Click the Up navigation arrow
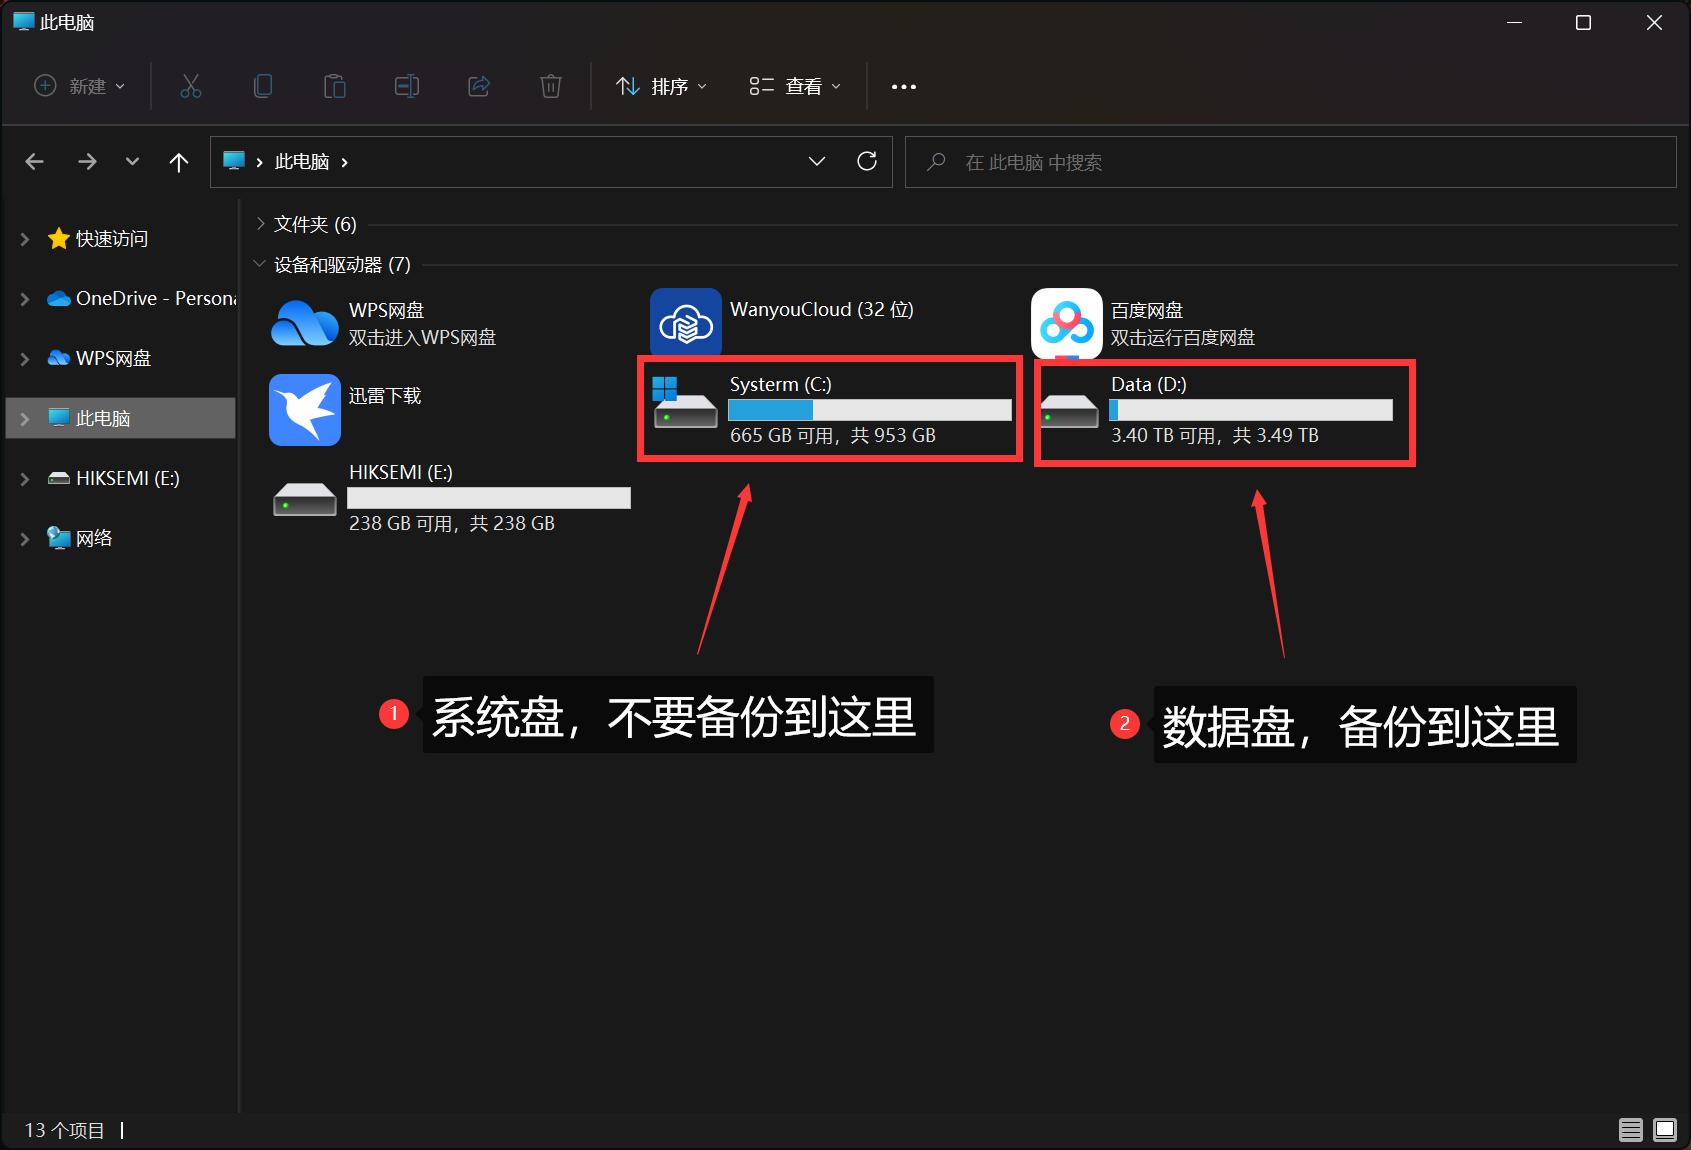 (179, 161)
